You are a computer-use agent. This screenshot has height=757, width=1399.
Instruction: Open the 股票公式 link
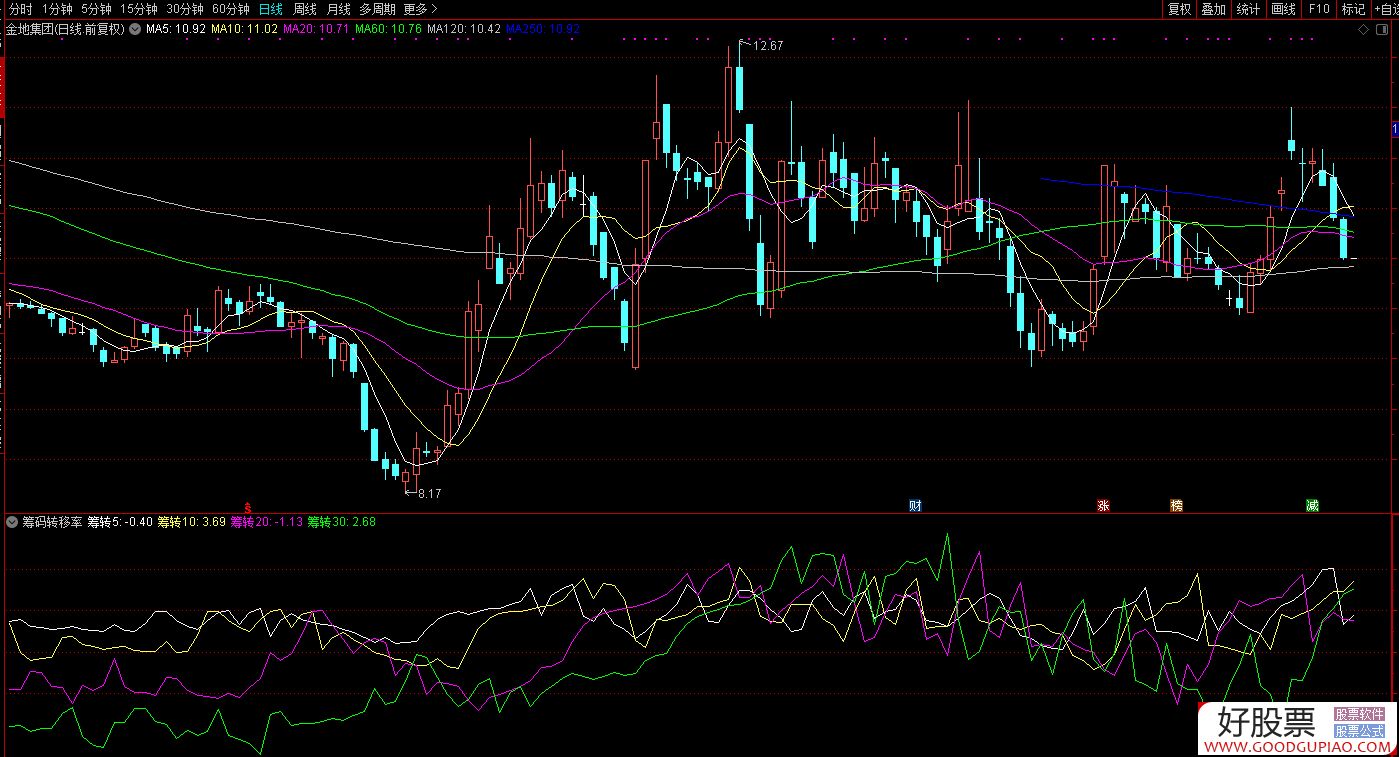tap(1359, 732)
